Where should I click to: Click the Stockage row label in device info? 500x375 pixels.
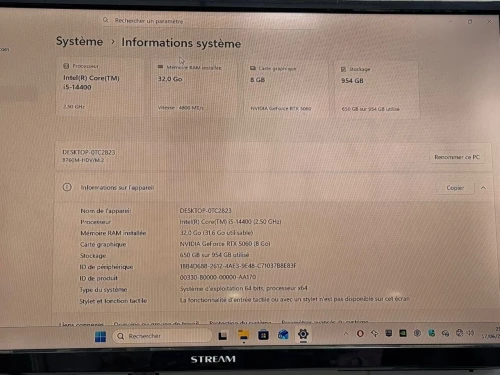[x=93, y=256]
